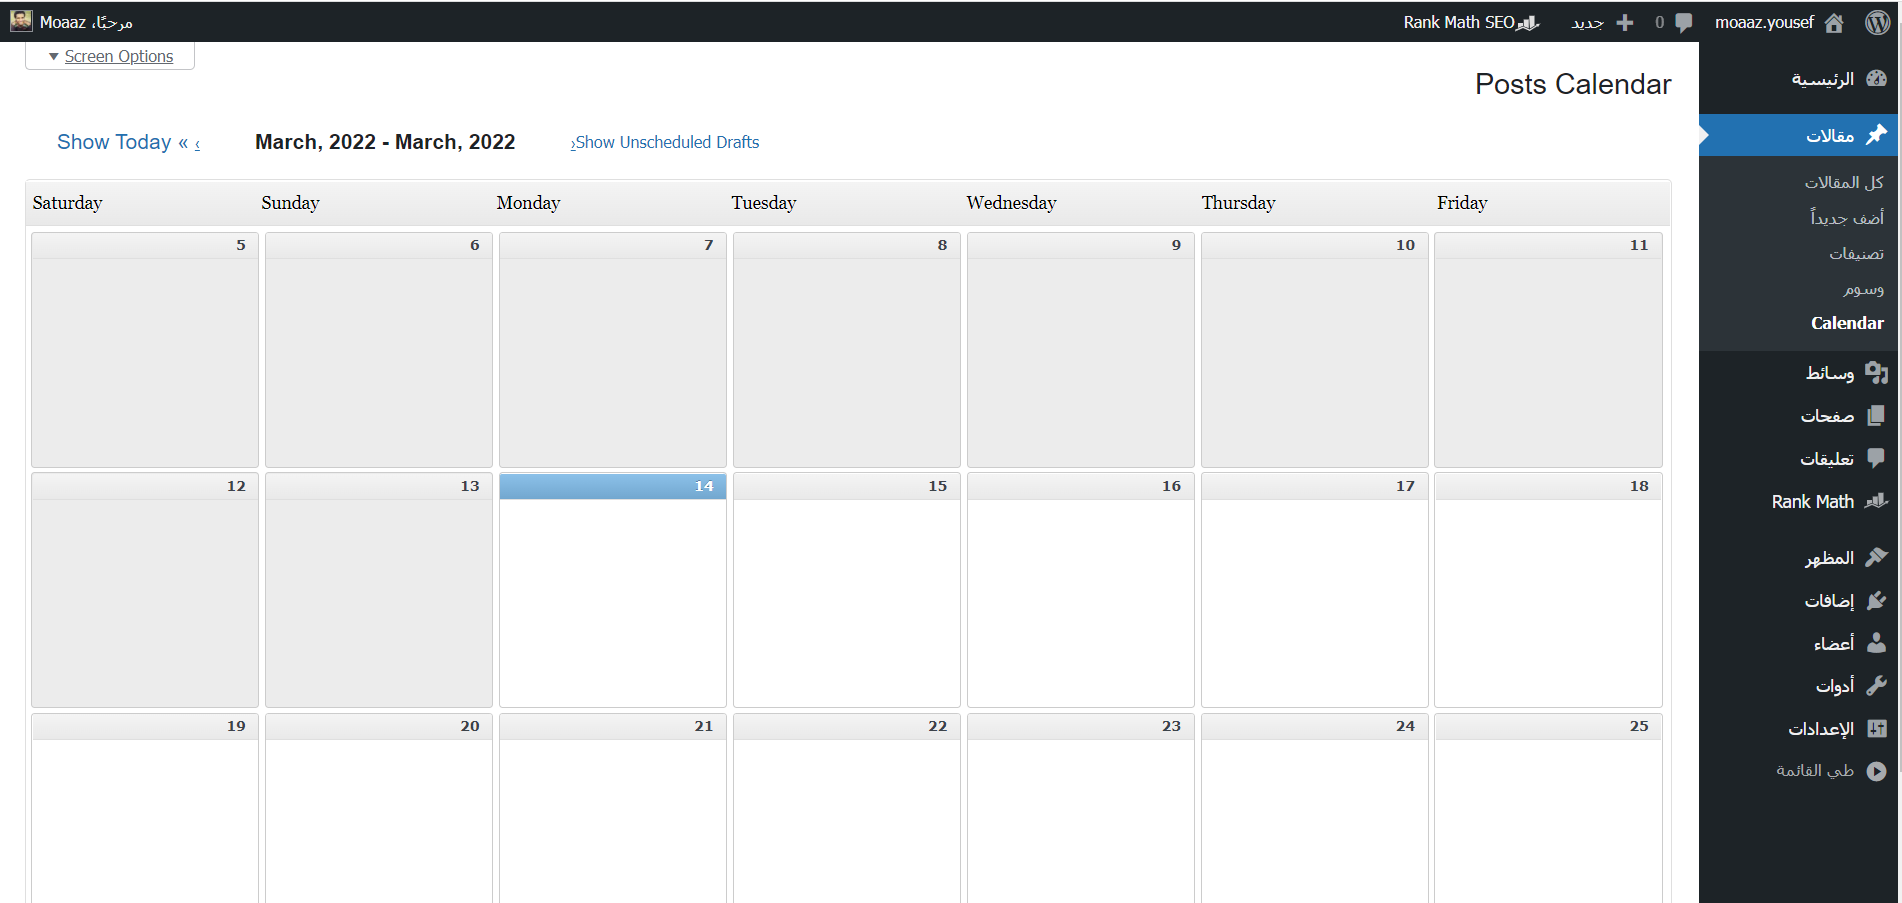This screenshot has width=1902, height=903.
Task: Click the collapse menu arrow icon
Action: [x=1877, y=771]
